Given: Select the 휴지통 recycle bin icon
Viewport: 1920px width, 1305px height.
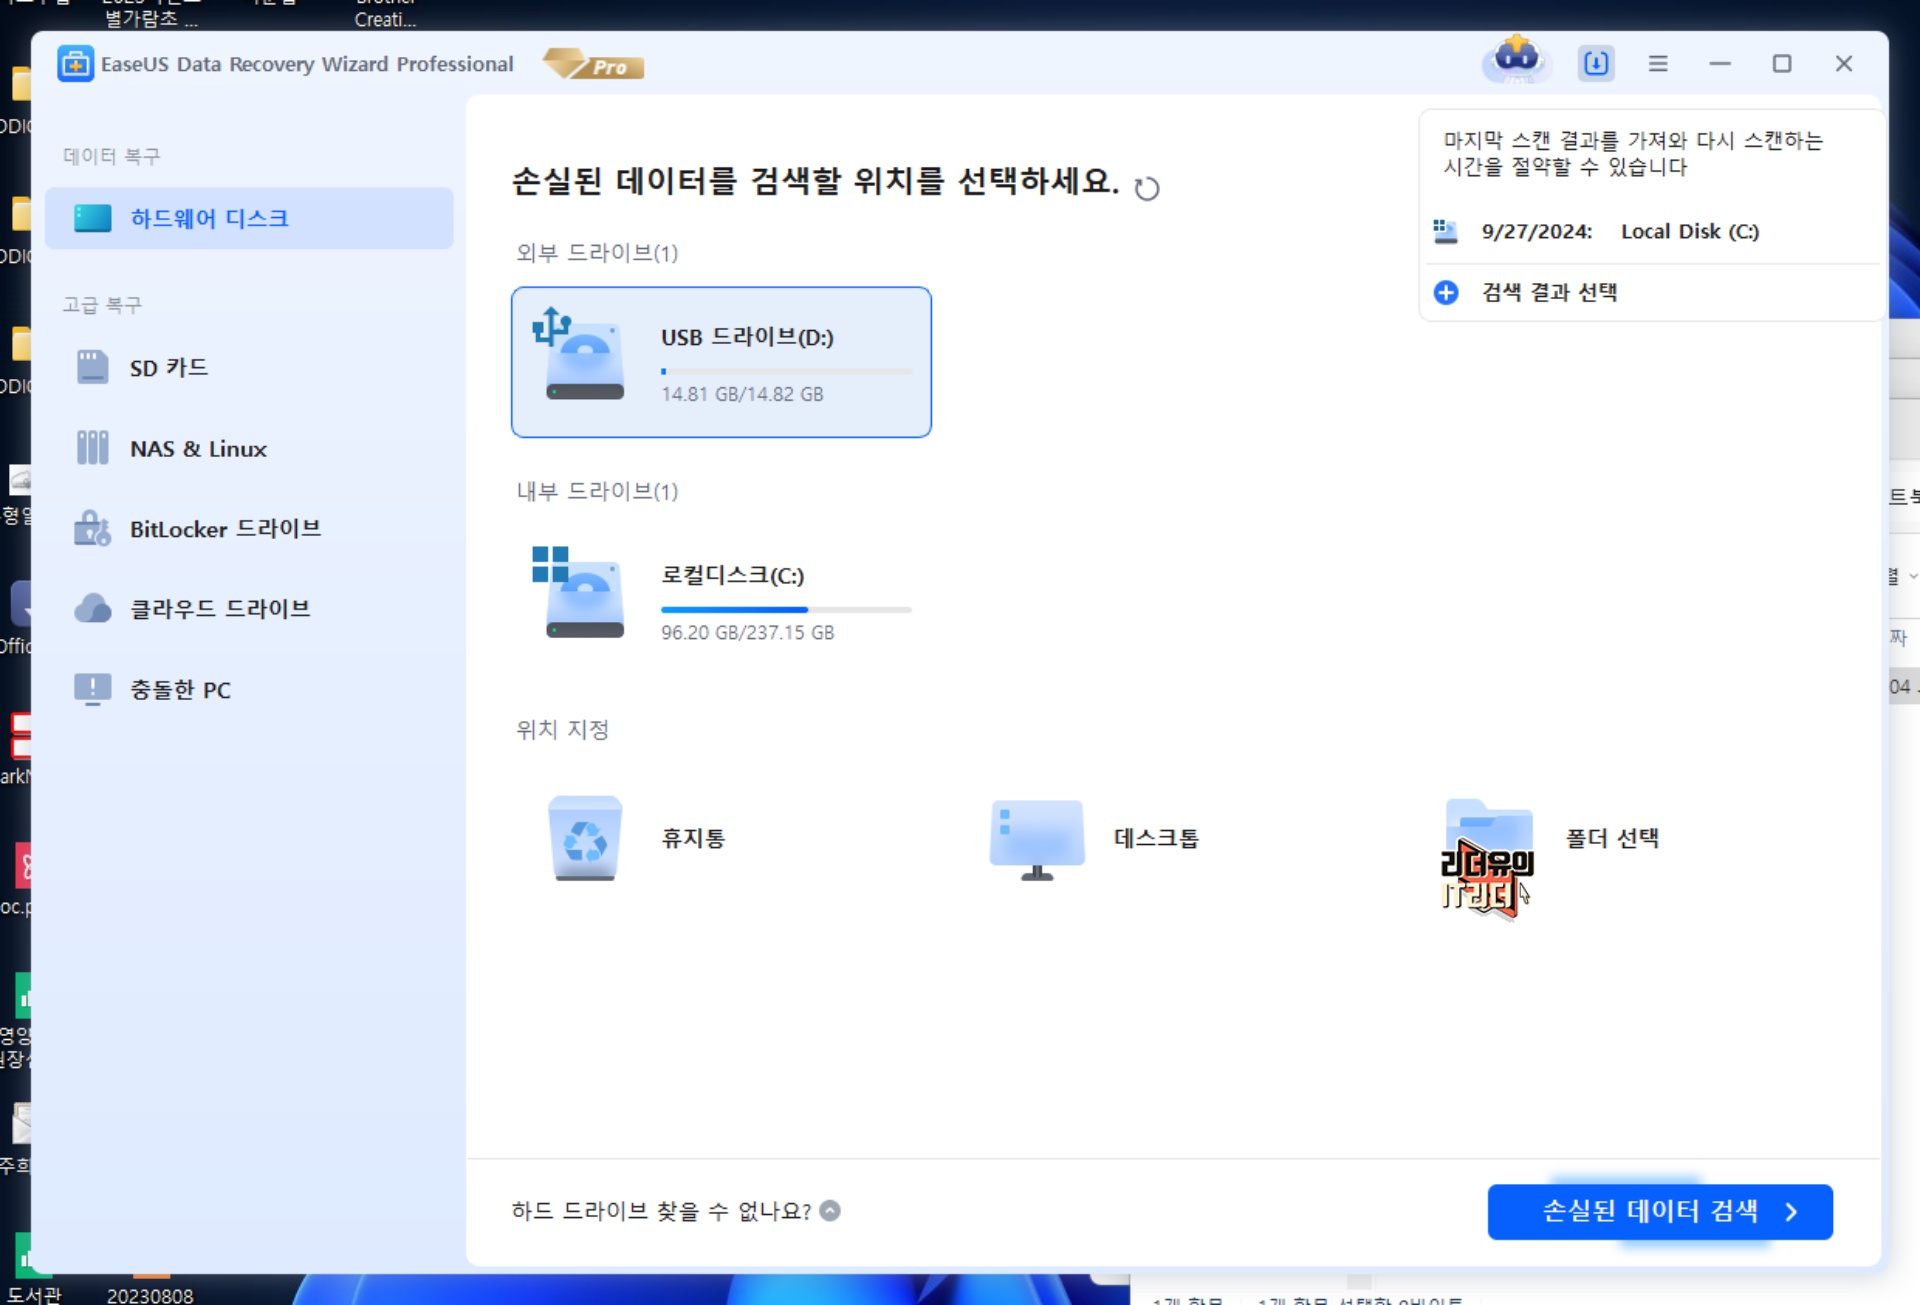Looking at the screenshot, I should 585,838.
